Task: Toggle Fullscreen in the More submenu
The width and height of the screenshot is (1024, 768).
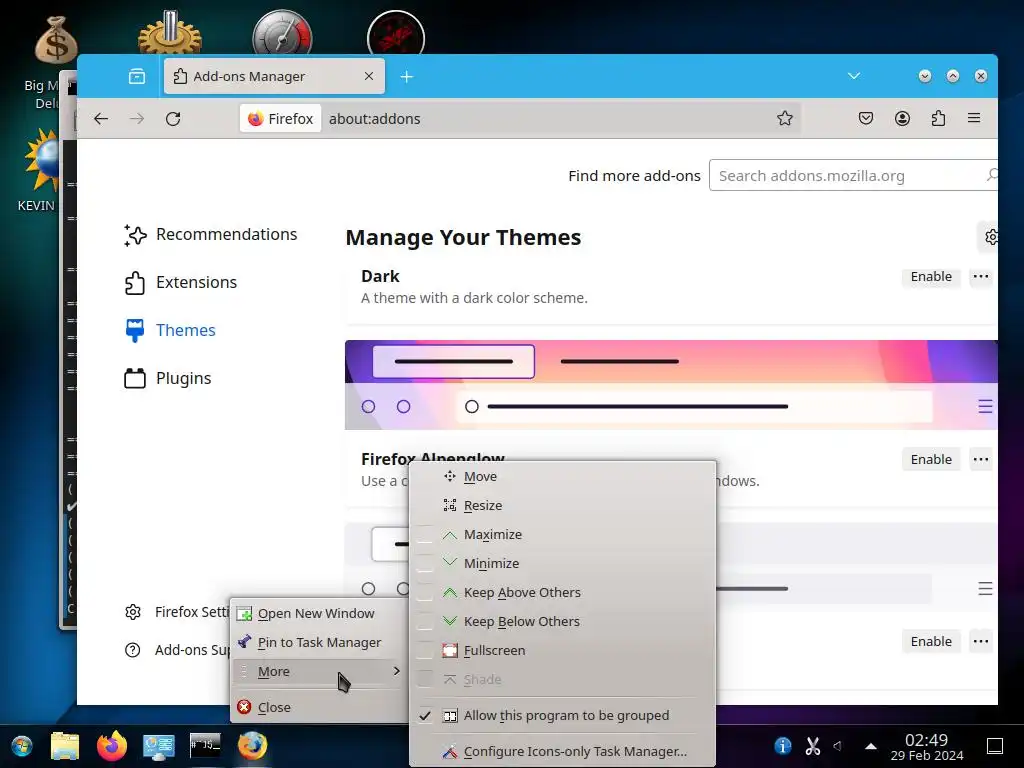Action: (562, 650)
